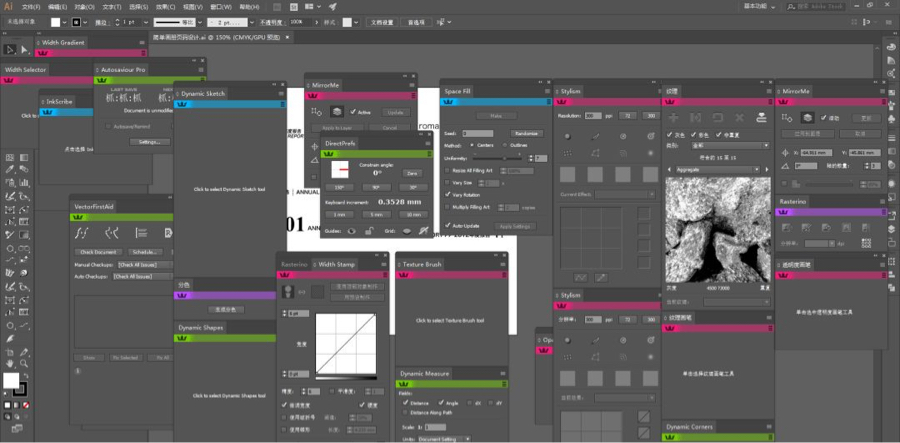Image resolution: width=900 pixels, height=443 pixels.
Task: Click the layers icon in MirrorMe panel
Action: coord(338,112)
